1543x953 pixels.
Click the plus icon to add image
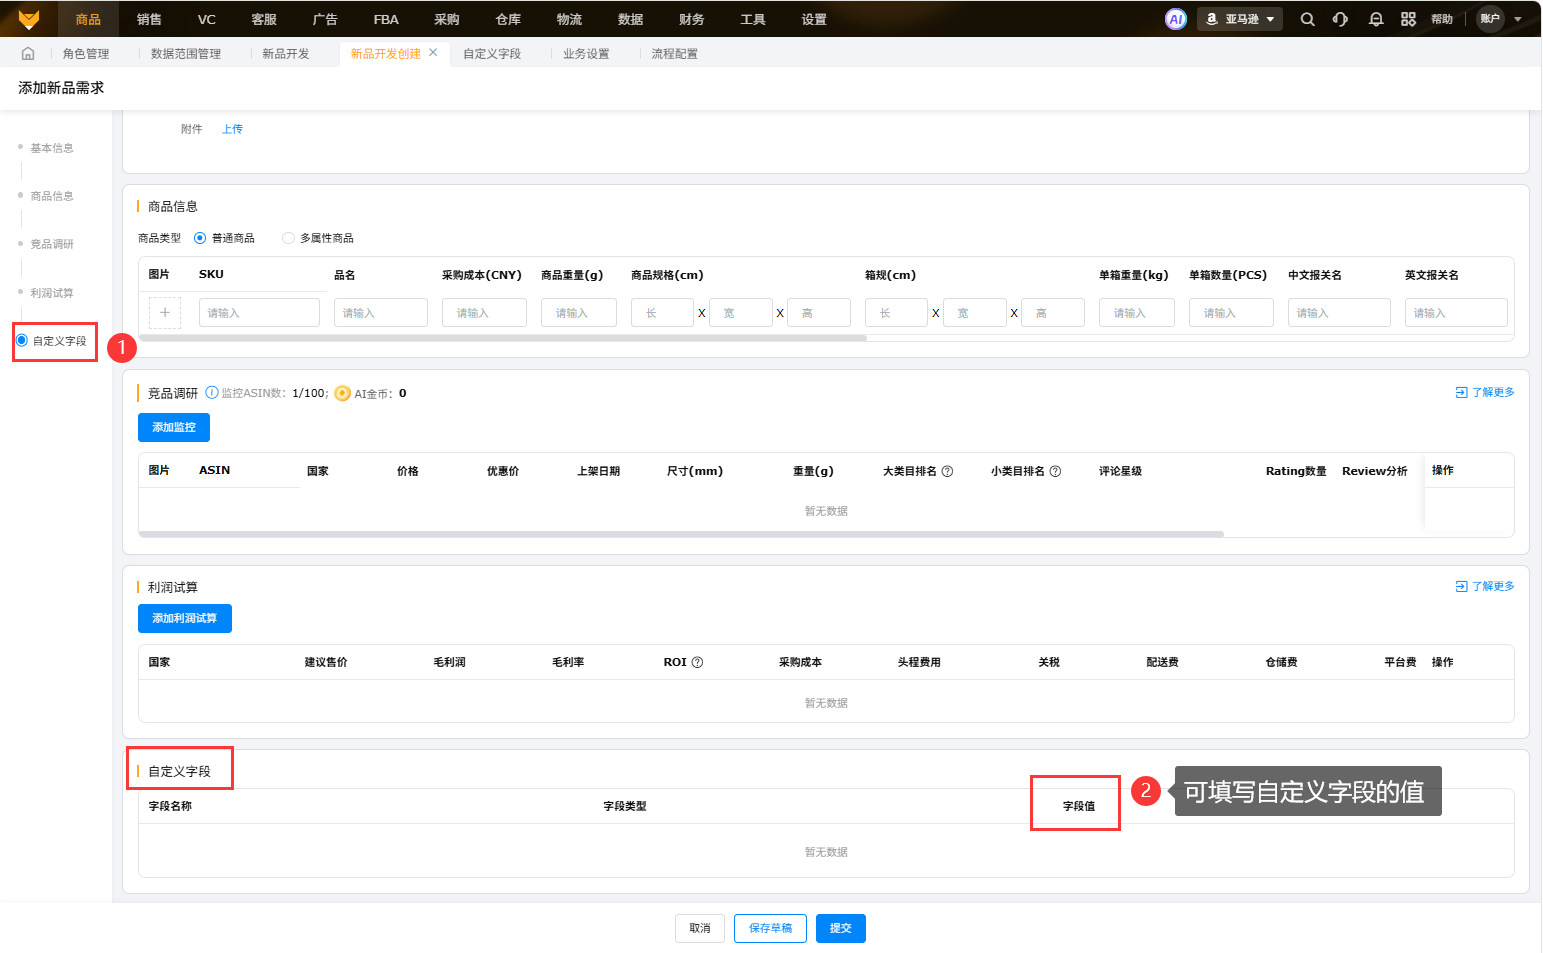coord(165,313)
